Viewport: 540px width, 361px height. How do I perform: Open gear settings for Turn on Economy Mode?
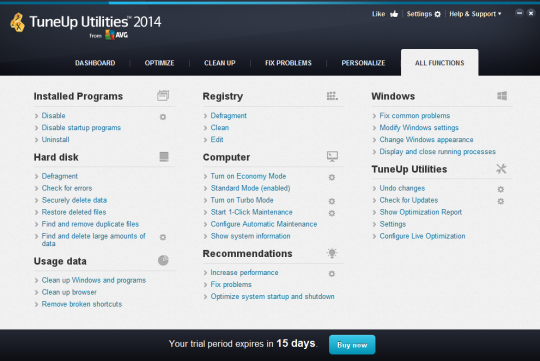(x=332, y=177)
